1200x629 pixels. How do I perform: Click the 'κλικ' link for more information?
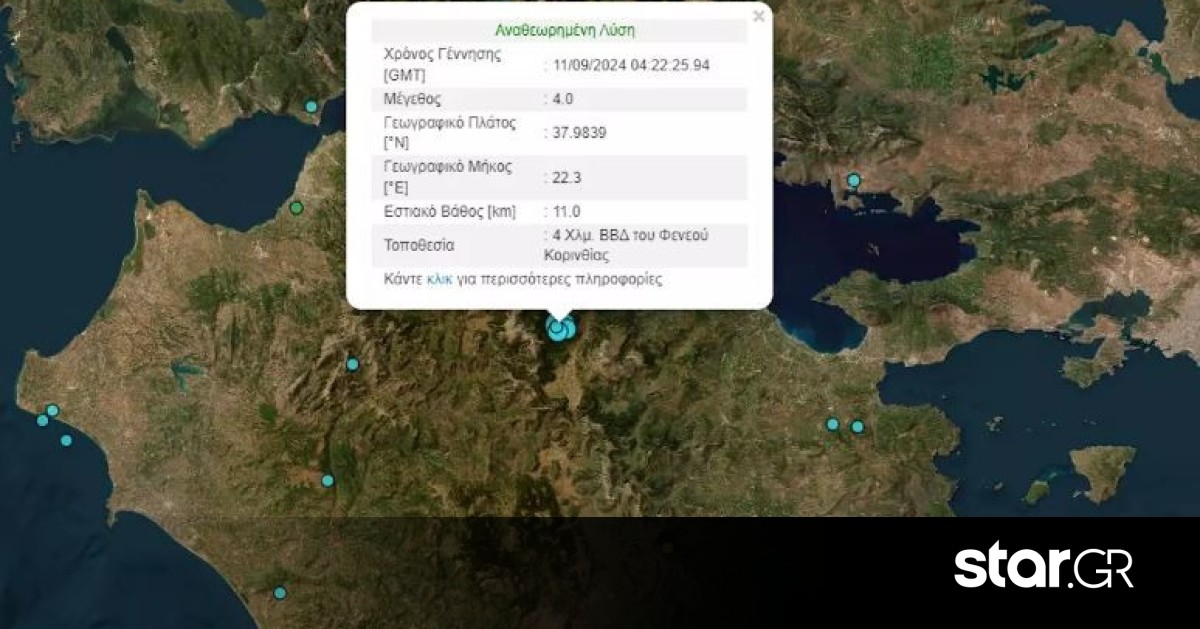(439, 279)
